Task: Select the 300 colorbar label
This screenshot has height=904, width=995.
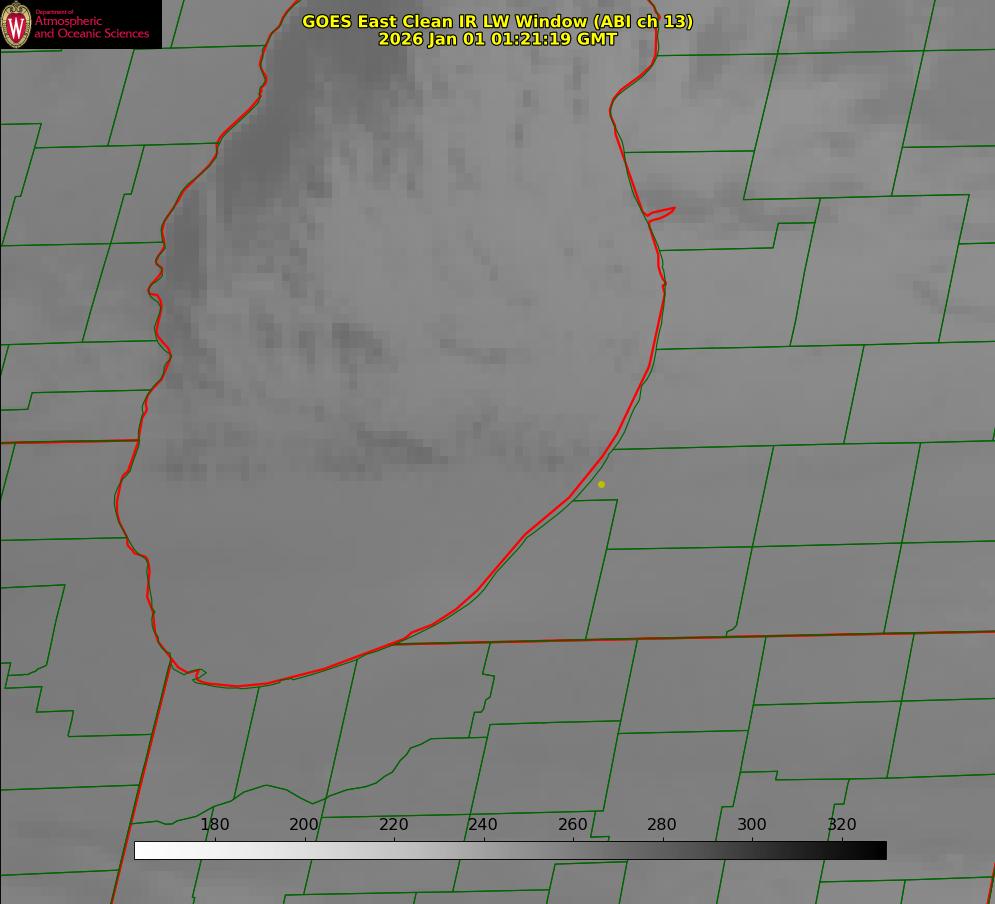Action: point(752,824)
